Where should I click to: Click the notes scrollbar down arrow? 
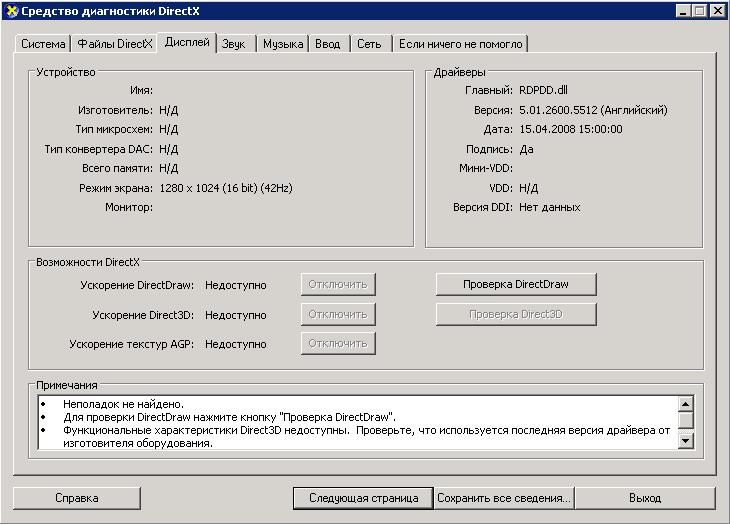coord(685,440)
